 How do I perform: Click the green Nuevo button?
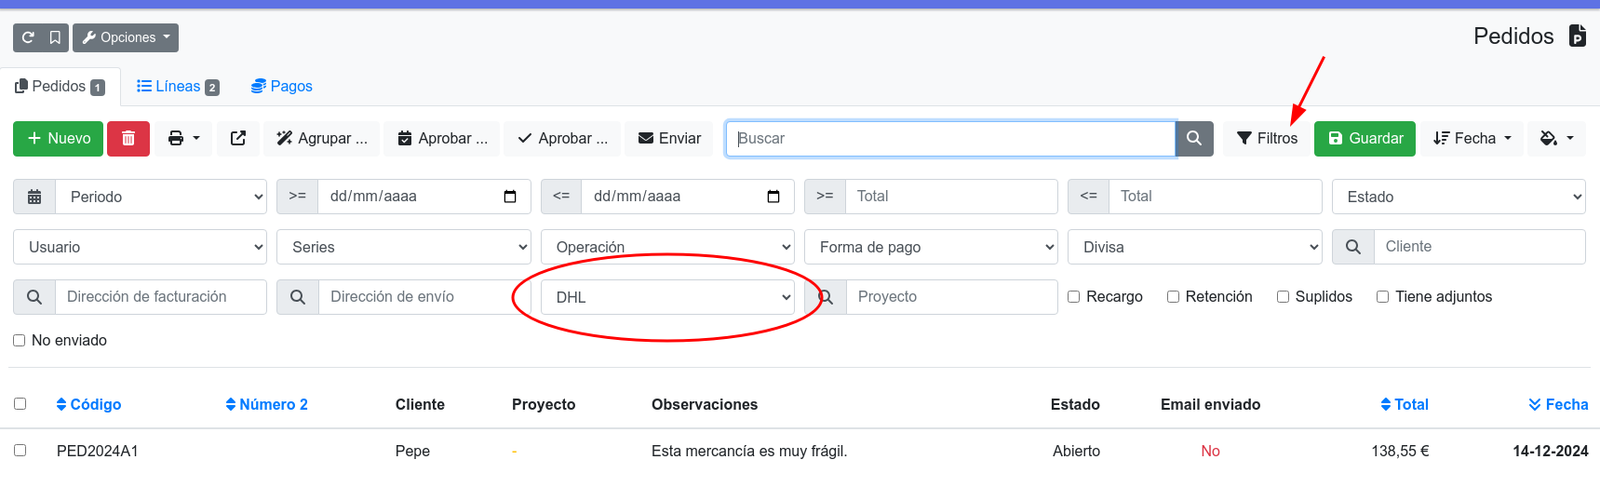(58, 138)
